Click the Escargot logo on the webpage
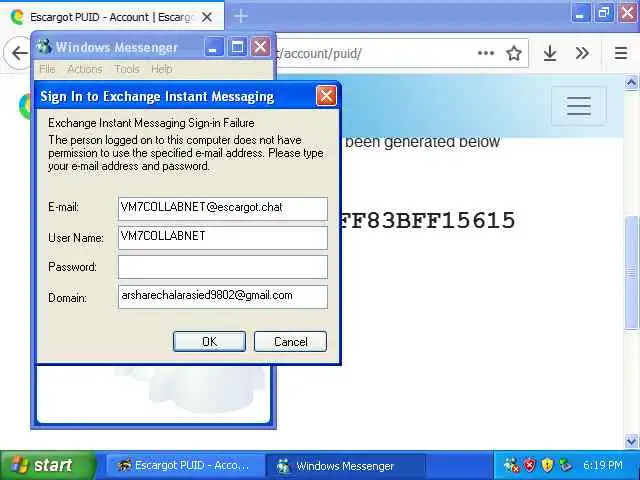The height and width of the screenshot is (480, 640). coord(26,106)
